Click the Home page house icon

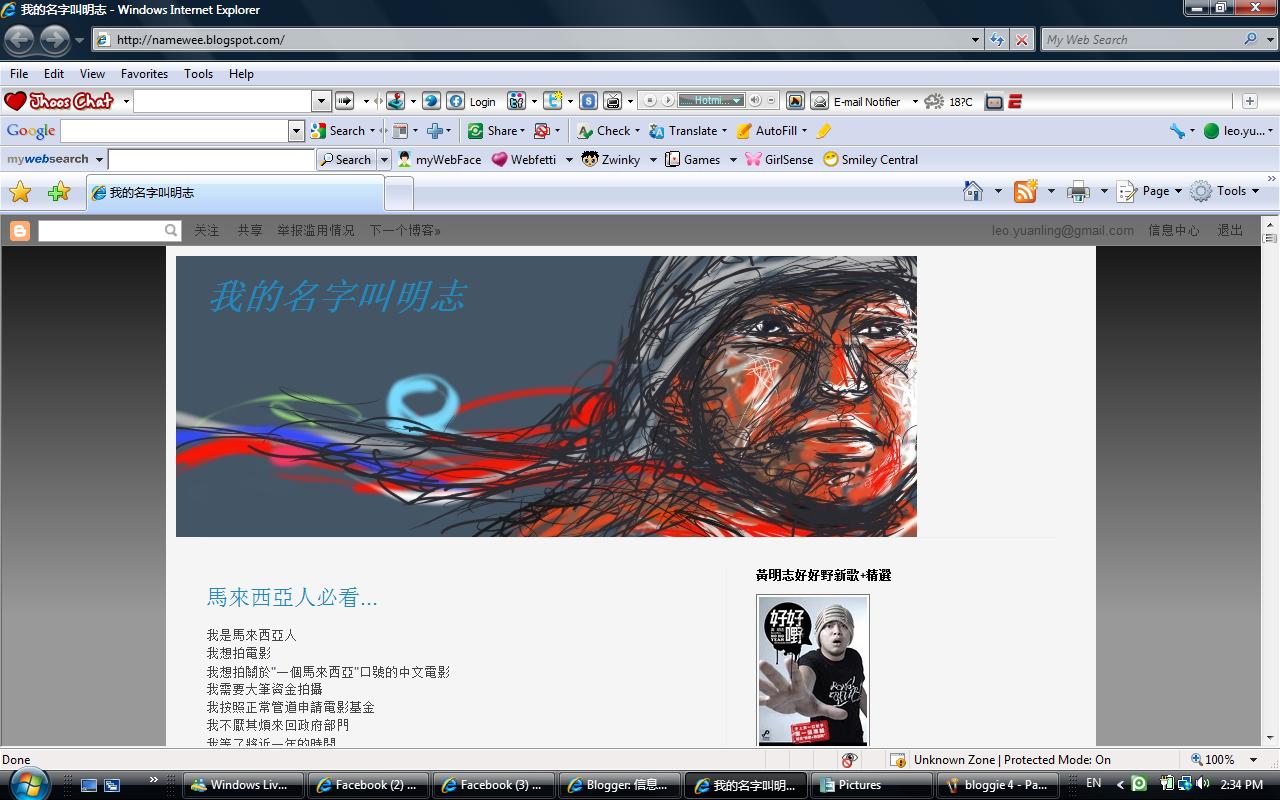coord(973,191)
